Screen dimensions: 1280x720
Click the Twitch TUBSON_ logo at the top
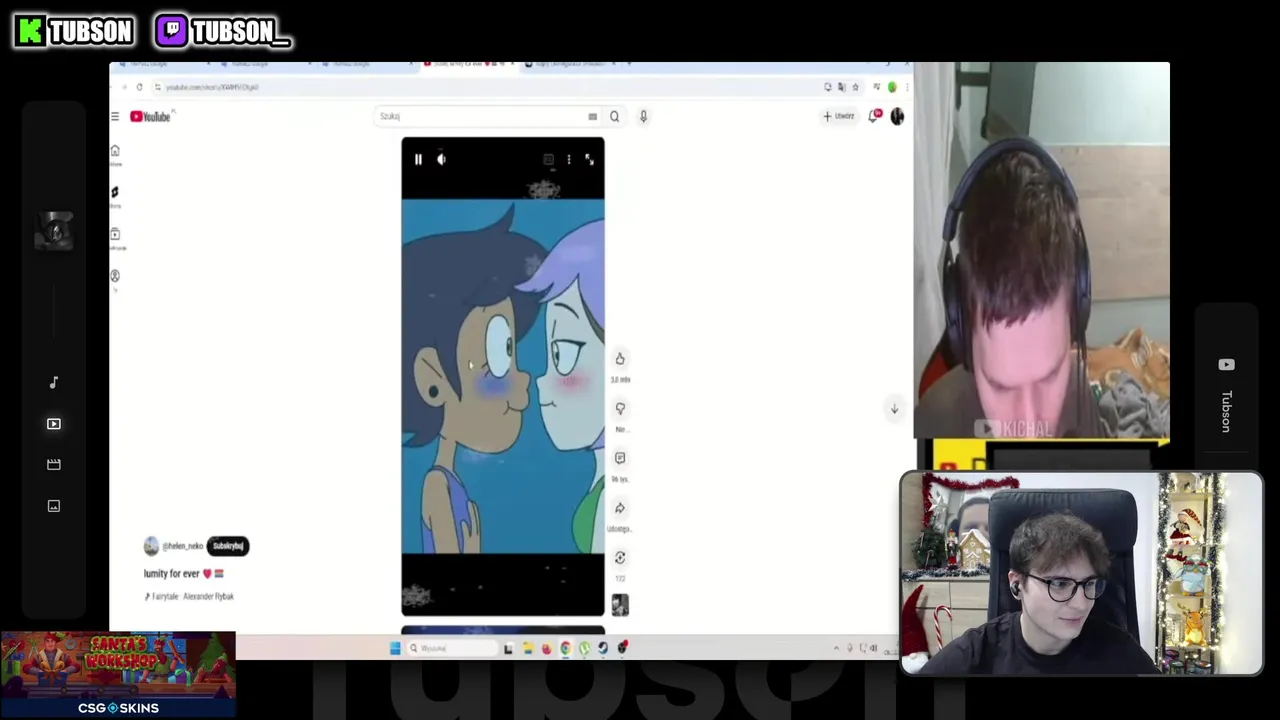223,32
